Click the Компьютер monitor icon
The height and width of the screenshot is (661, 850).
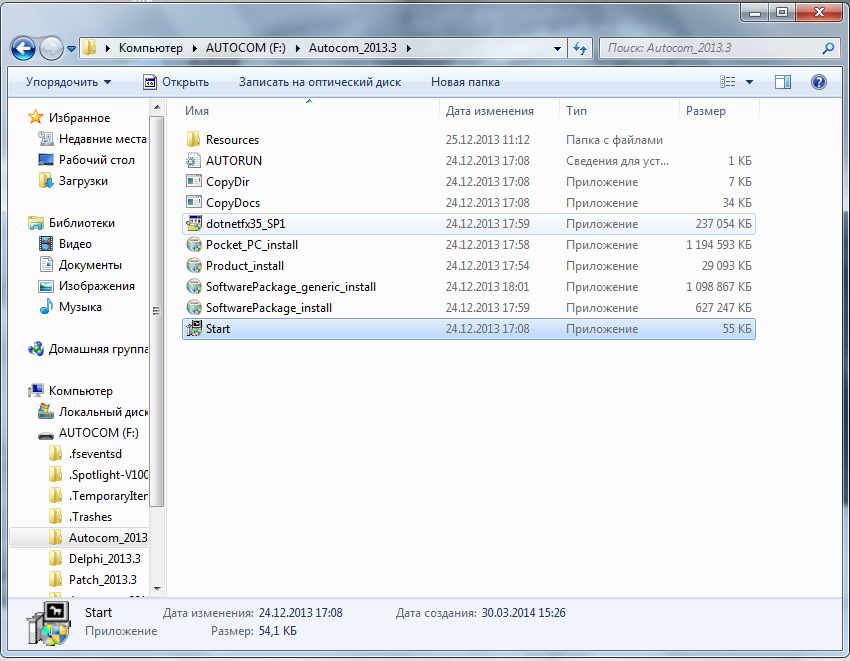pos(36,390)
